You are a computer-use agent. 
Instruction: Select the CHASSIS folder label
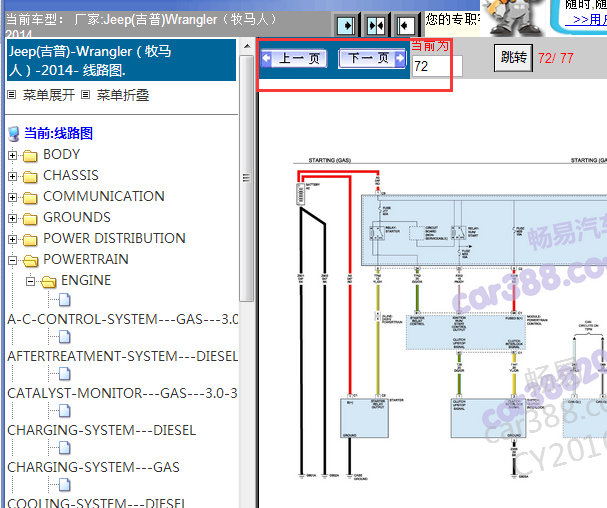pos(71,175)
